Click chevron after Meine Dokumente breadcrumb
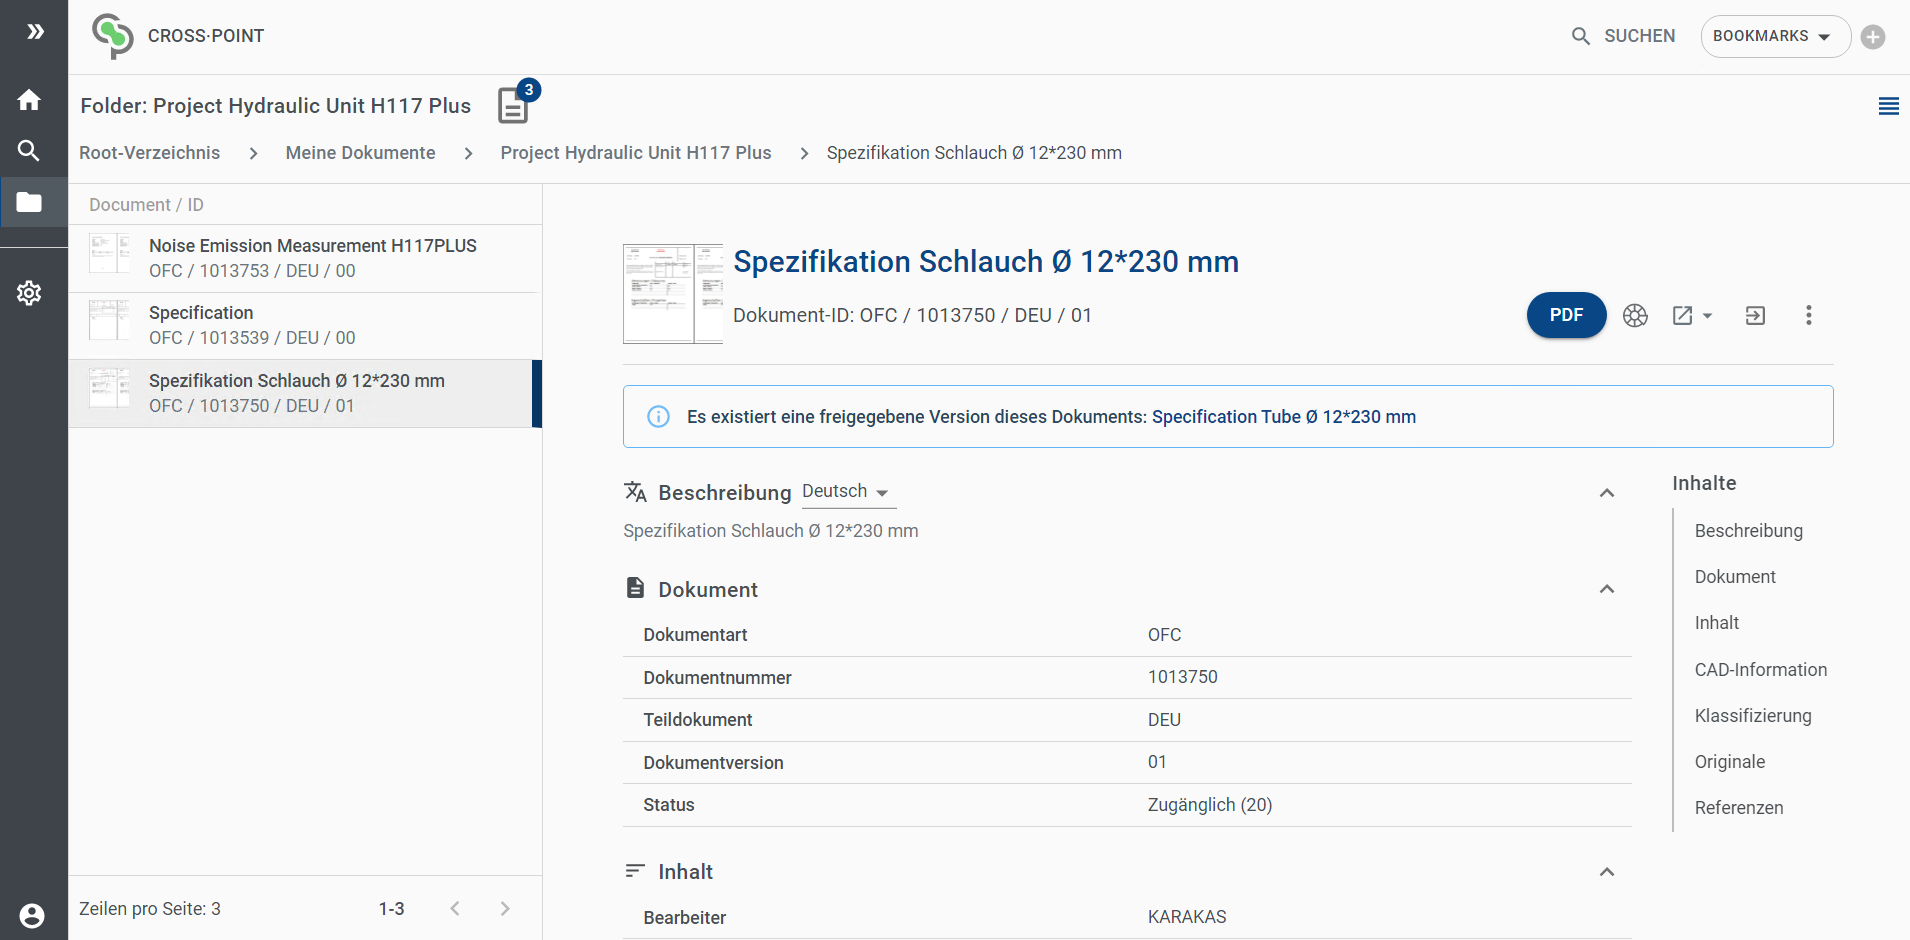This screenshot has width=1910, height=940. click(x=468, y=153)
